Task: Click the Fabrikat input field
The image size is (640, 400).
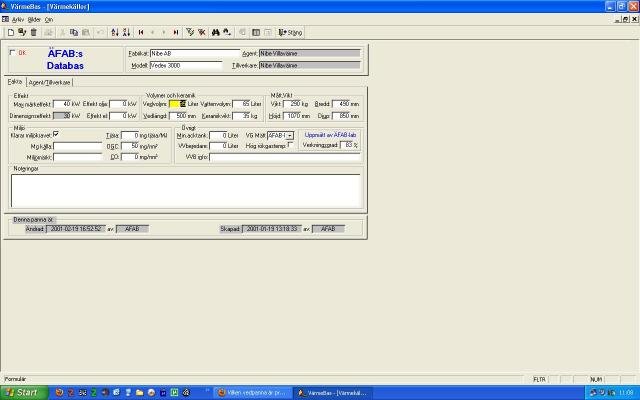Action: (x=194, y=53)
